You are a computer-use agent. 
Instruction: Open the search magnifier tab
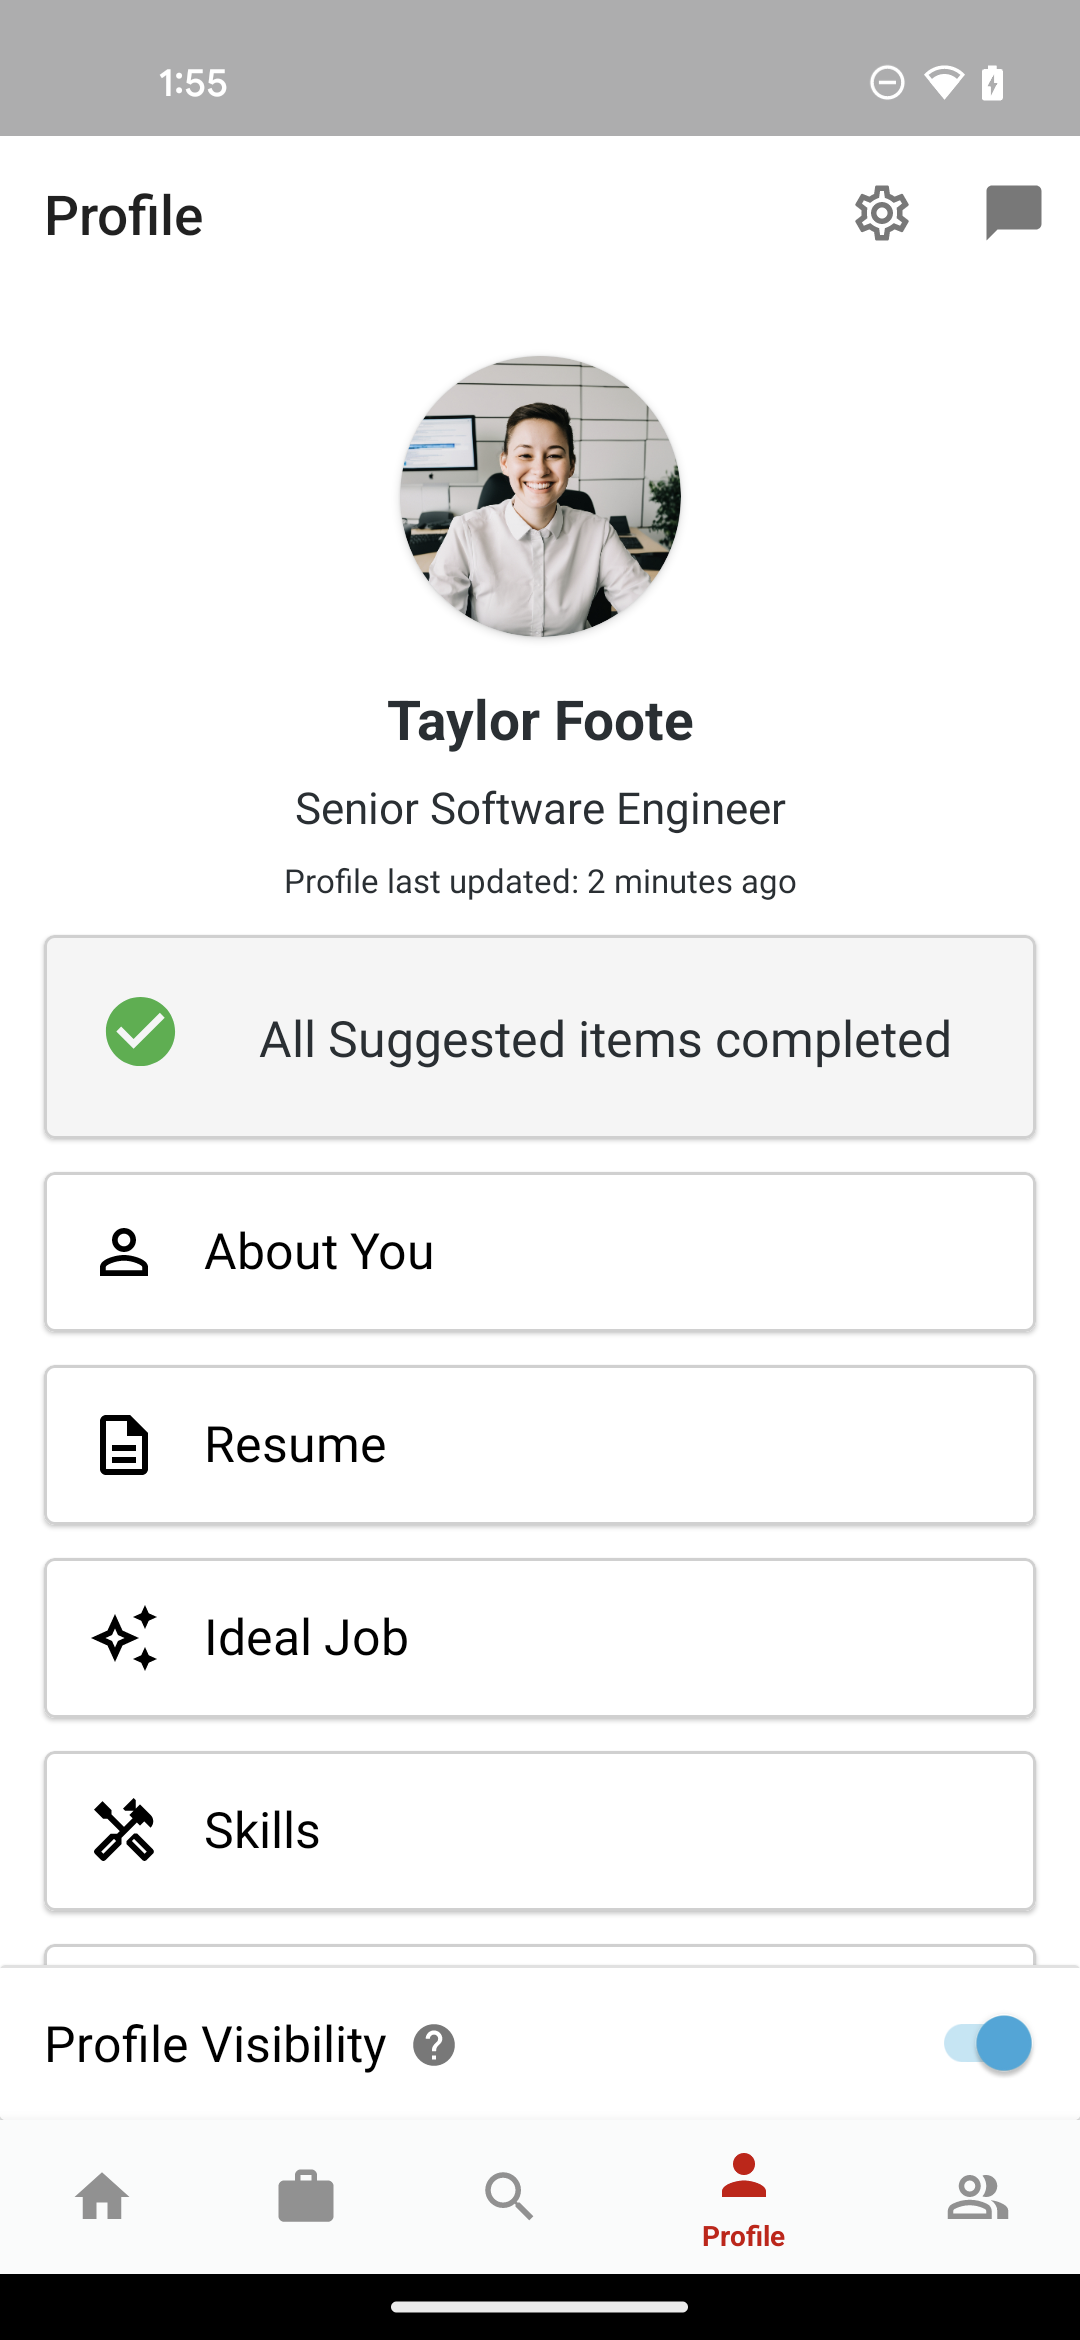(x=509, y=2197)
